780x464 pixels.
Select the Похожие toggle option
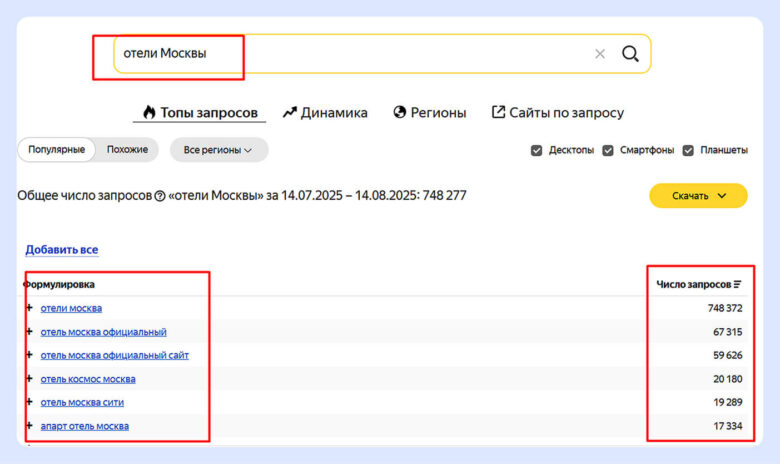[x=127, y=150]
